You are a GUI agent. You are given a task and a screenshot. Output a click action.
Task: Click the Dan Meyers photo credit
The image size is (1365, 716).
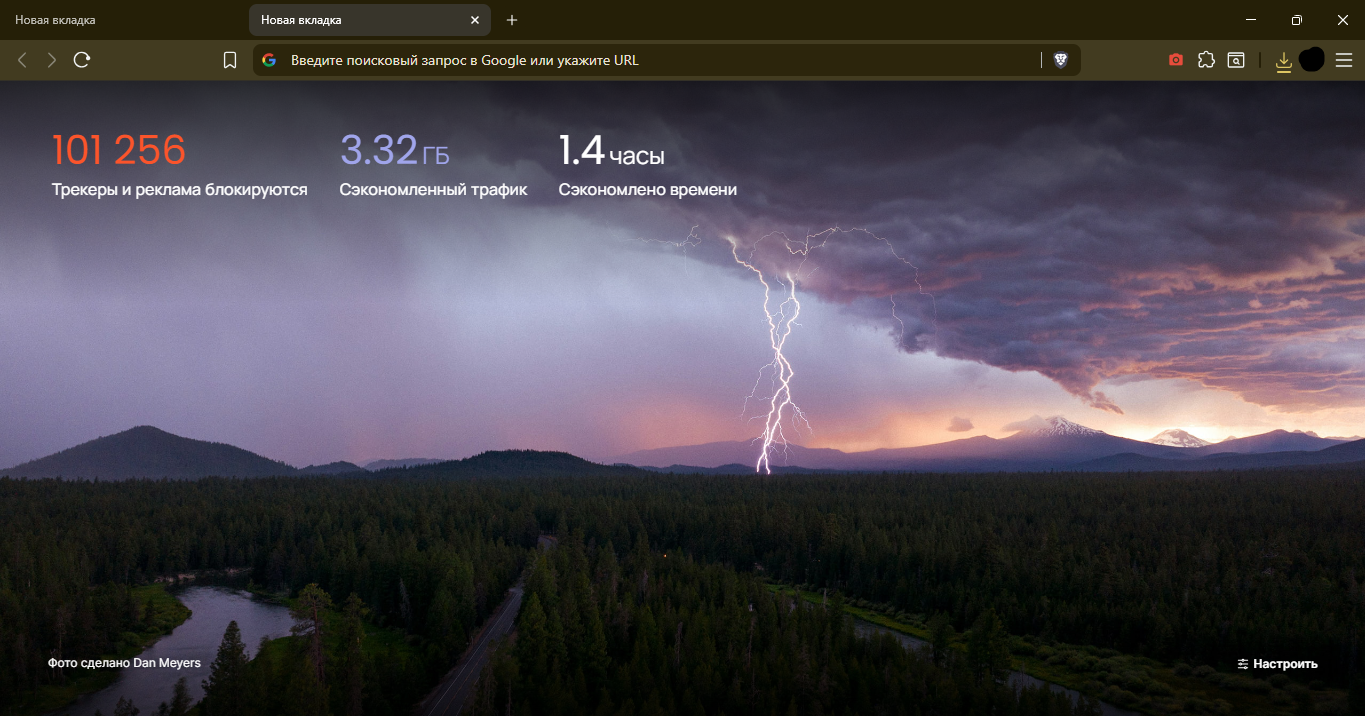(122, 662)
